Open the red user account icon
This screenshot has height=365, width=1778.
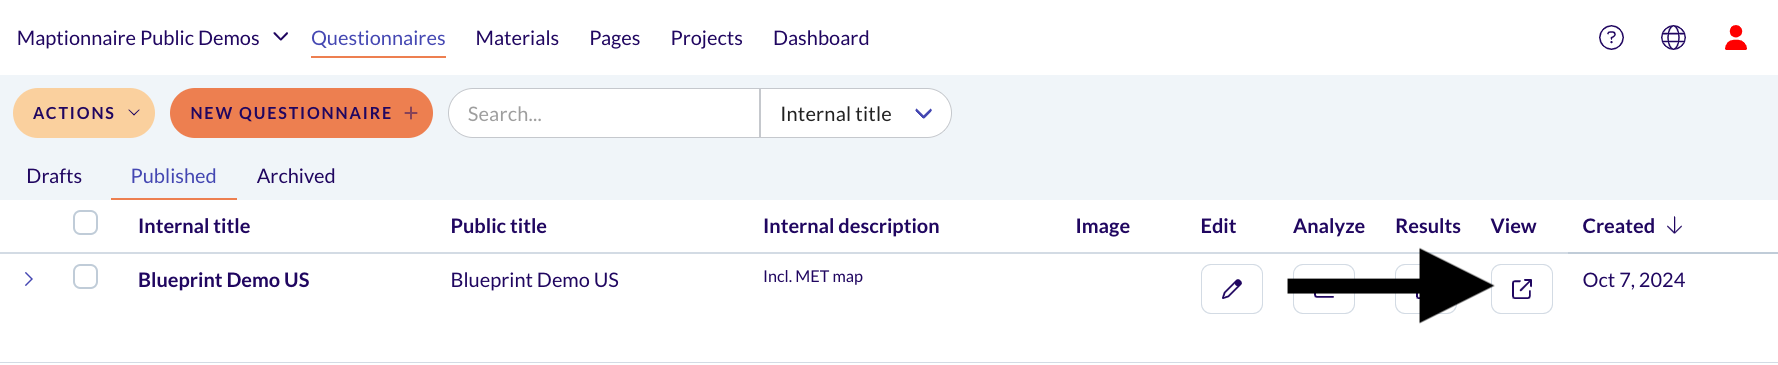tap(1736, 38)
